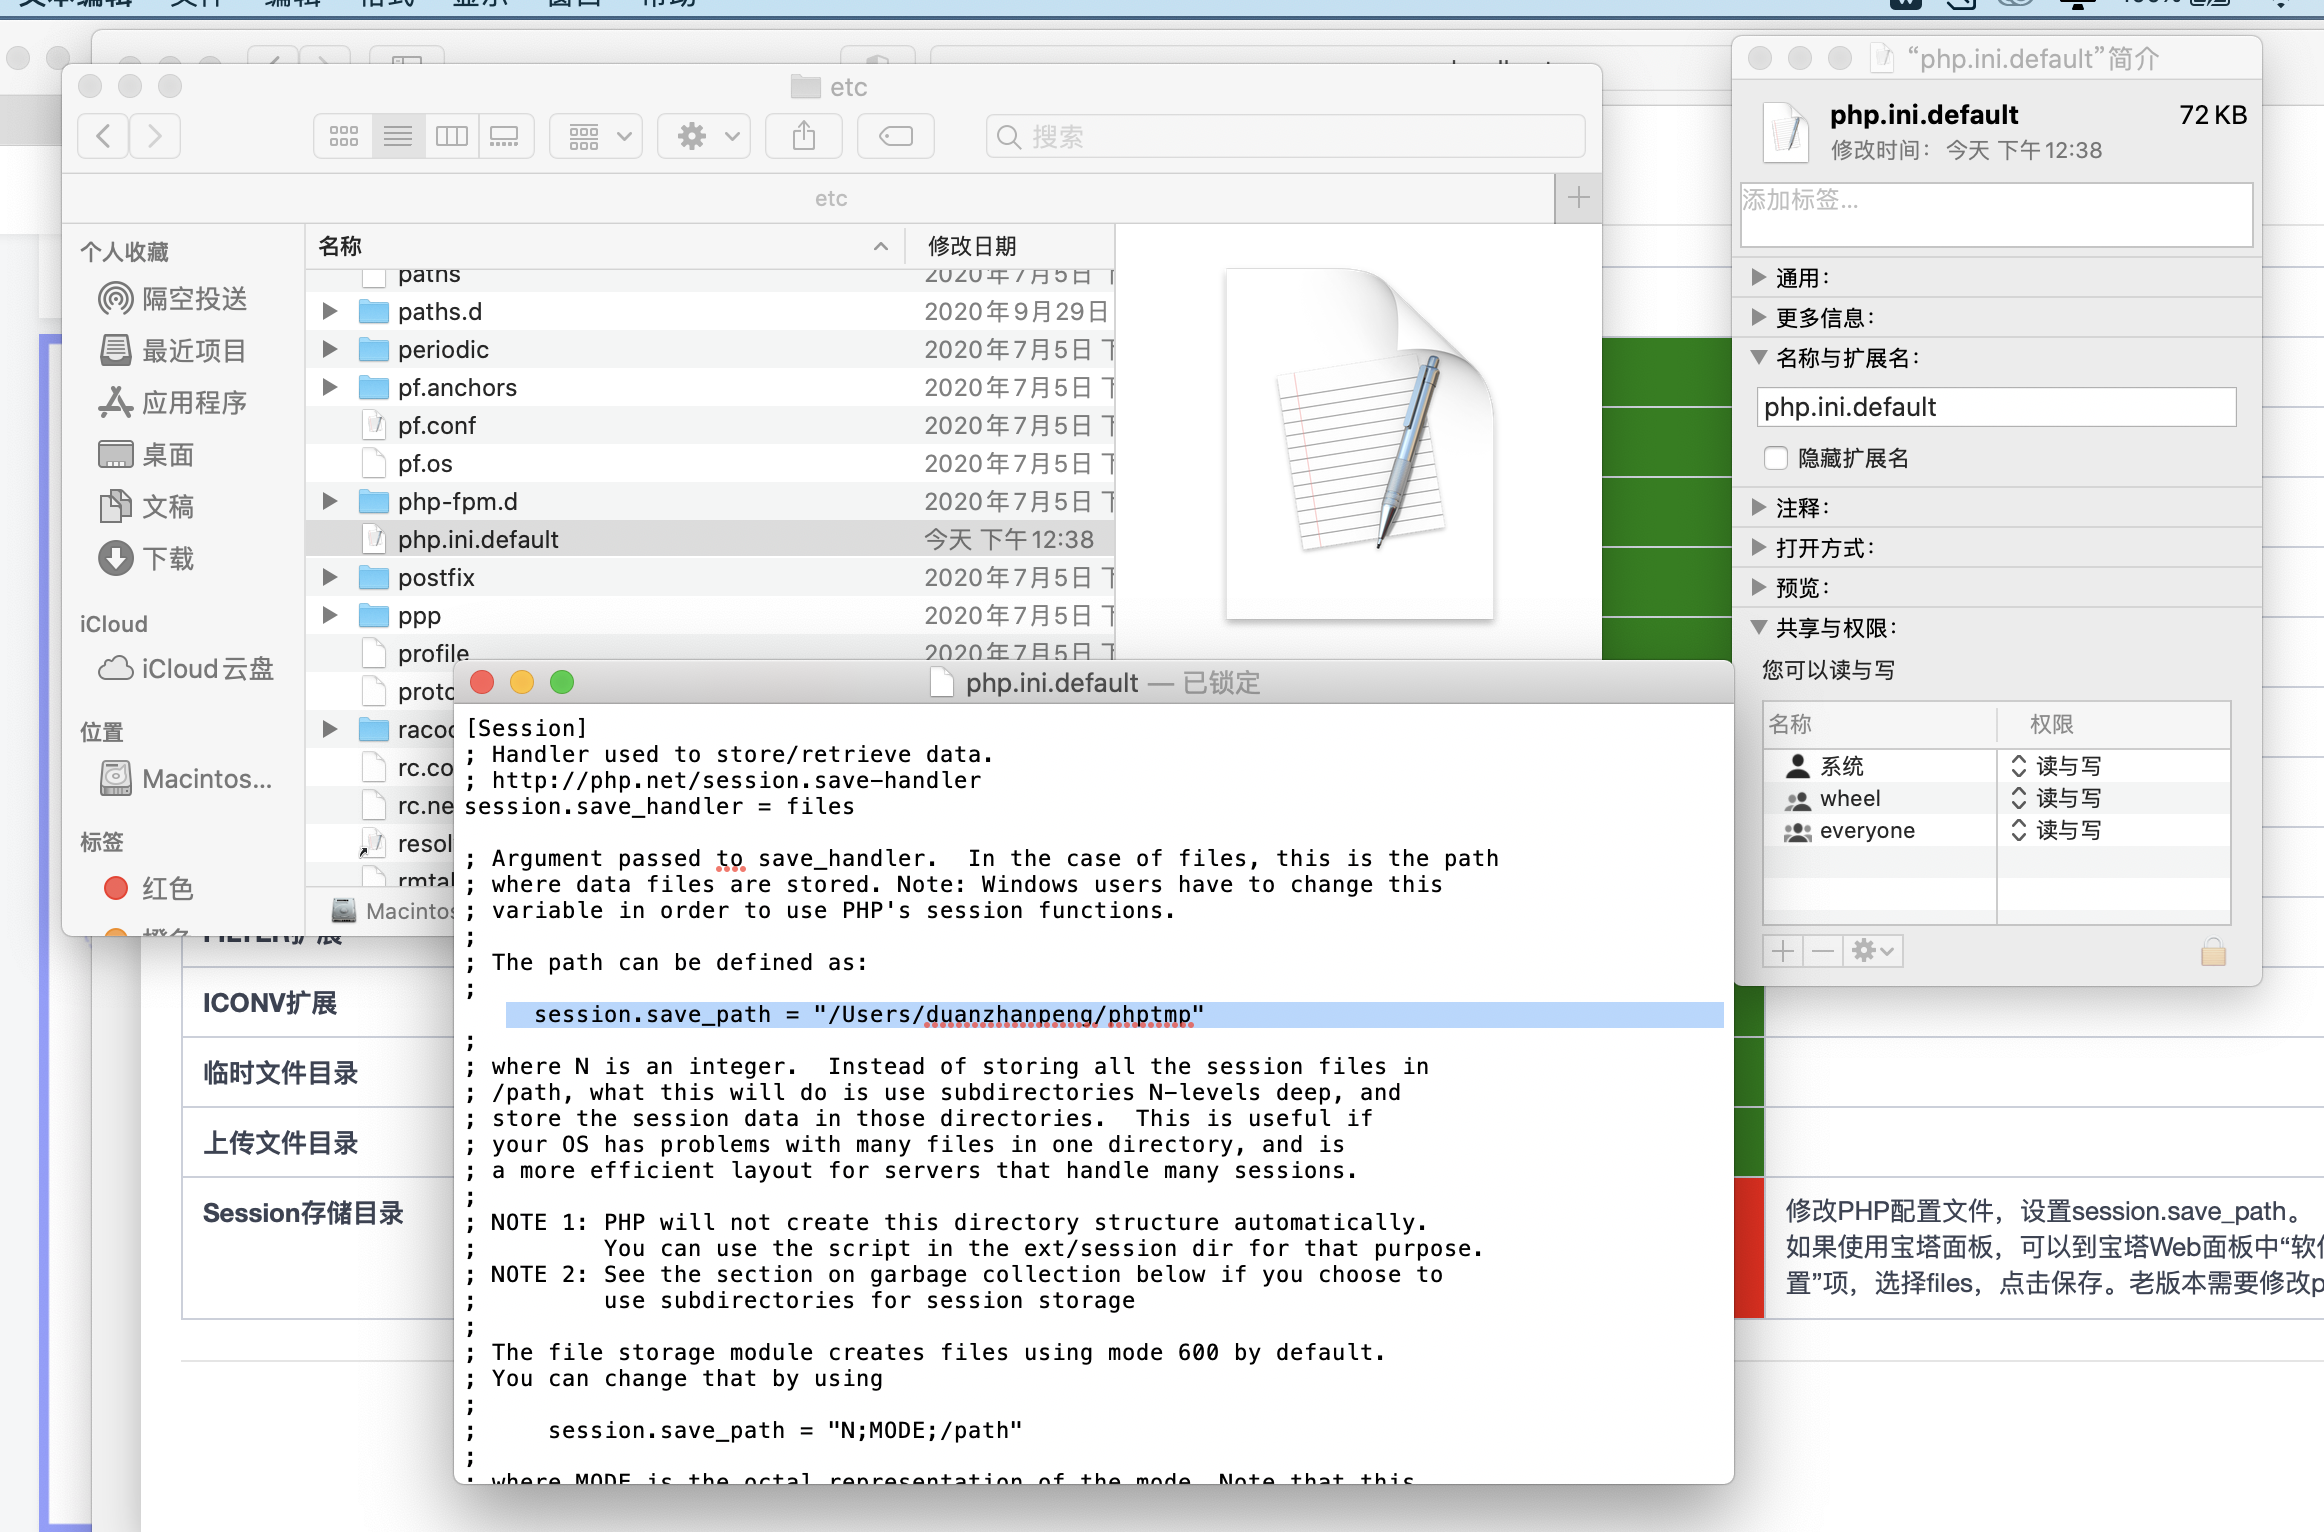Image resolution: width=2324 pixels, height=1532 pixels.
Task: Click Macintosh HD in Finder path bar
Action: click(x=394, y=910)
